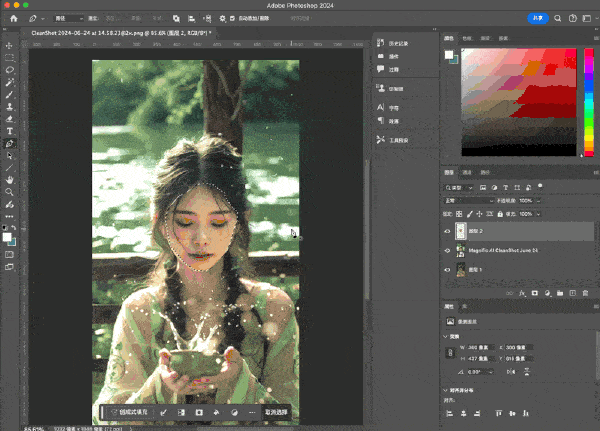Viewport: 600px width, 431px height.
Task: Select the Lasso tool
Action: (x=9, y=70)
